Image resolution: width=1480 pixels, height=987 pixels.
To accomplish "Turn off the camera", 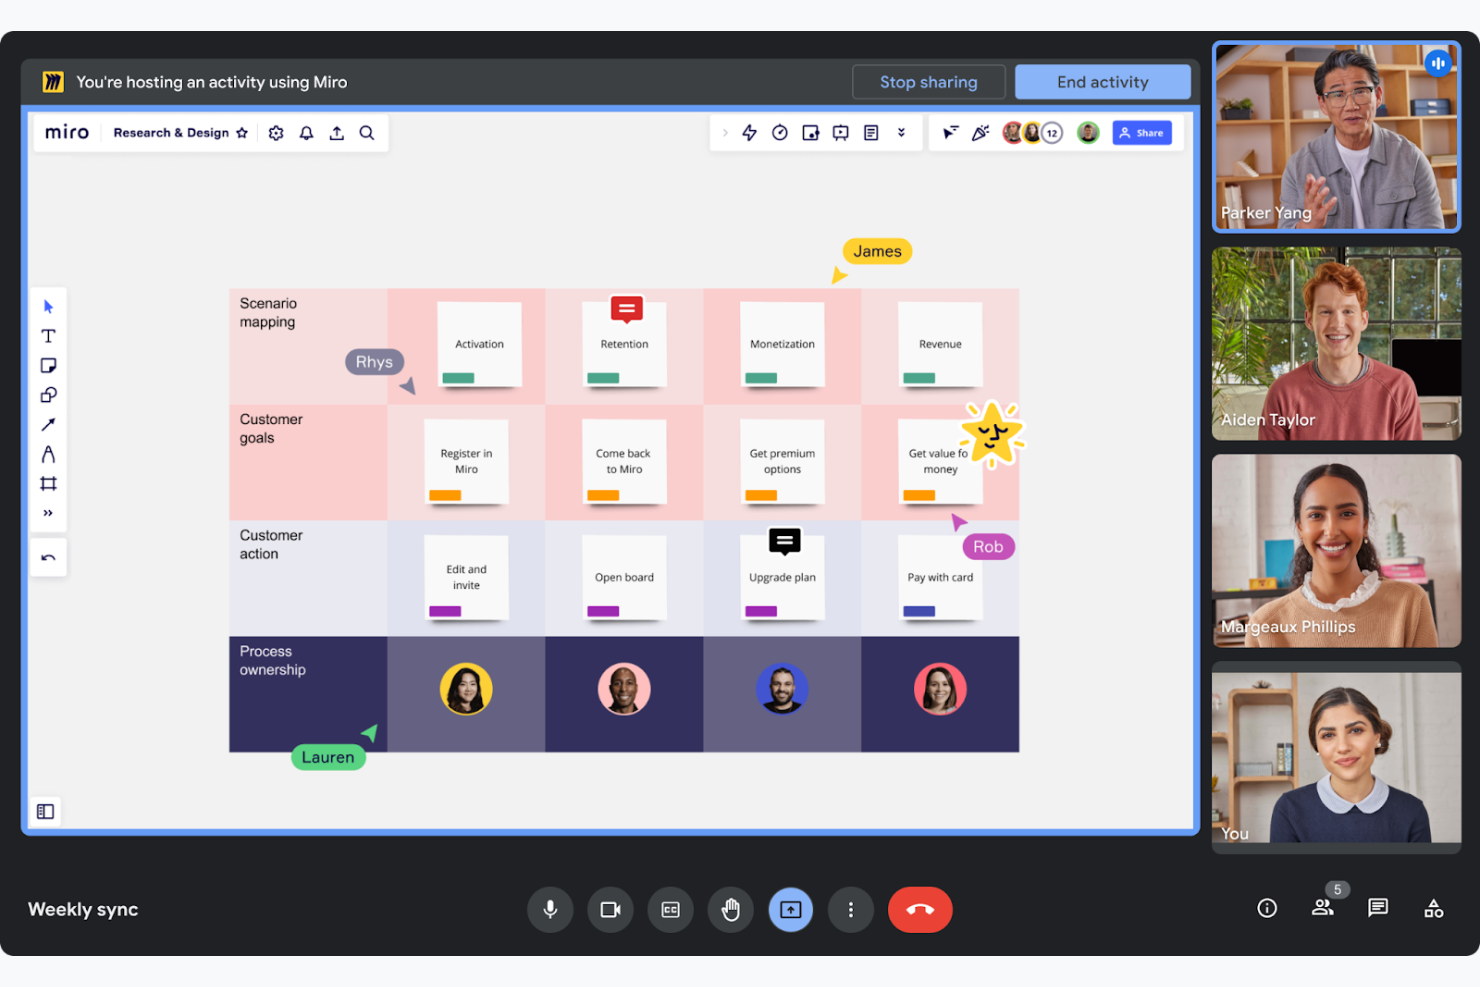I will 610,909.
